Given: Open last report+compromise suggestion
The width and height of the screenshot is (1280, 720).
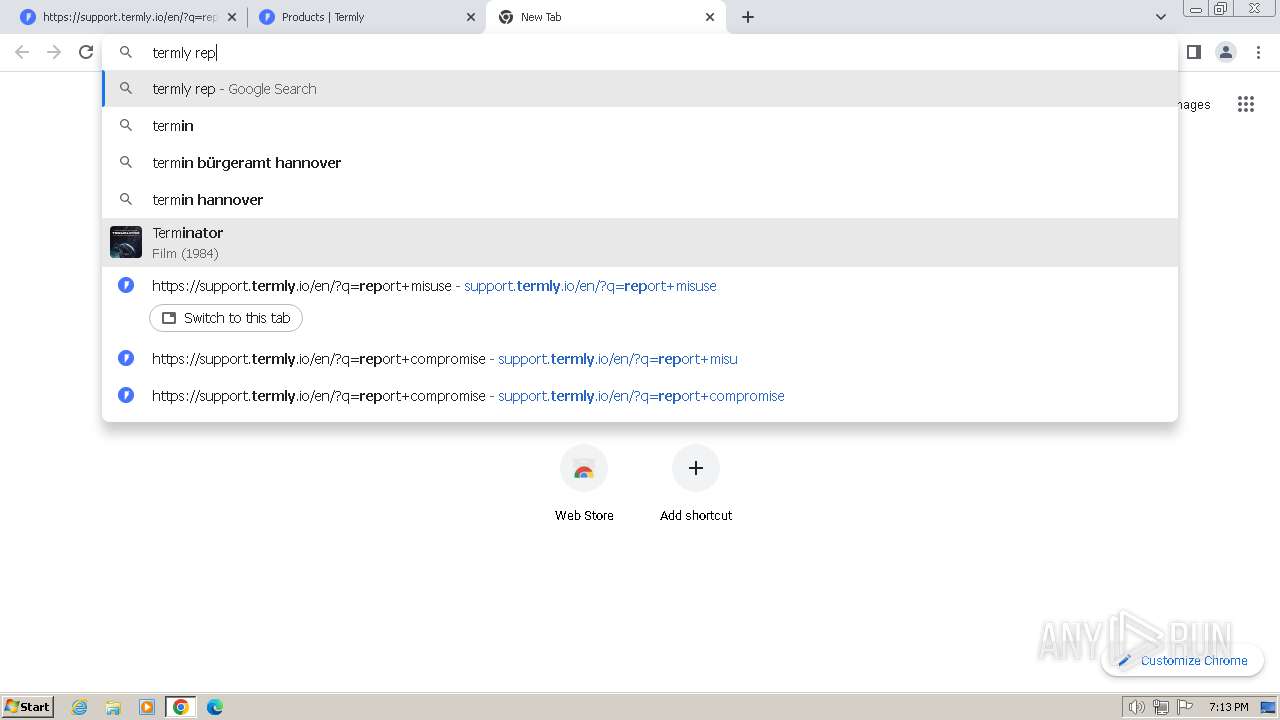Looking at the screenshot, I should [x=640, y=396].
